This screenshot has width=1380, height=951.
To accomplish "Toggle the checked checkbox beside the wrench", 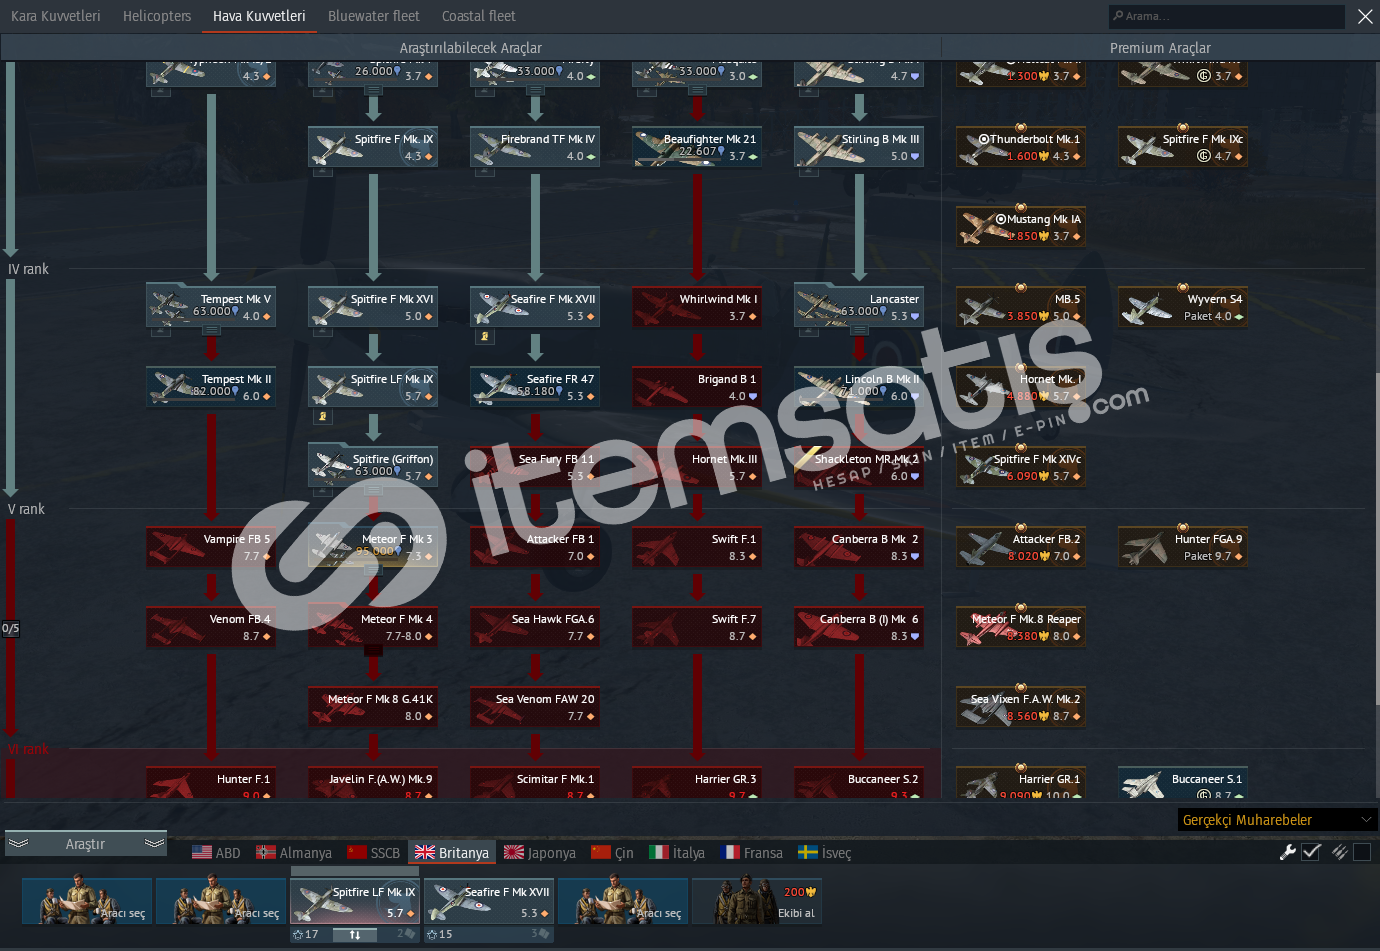I will point(1311,852).
